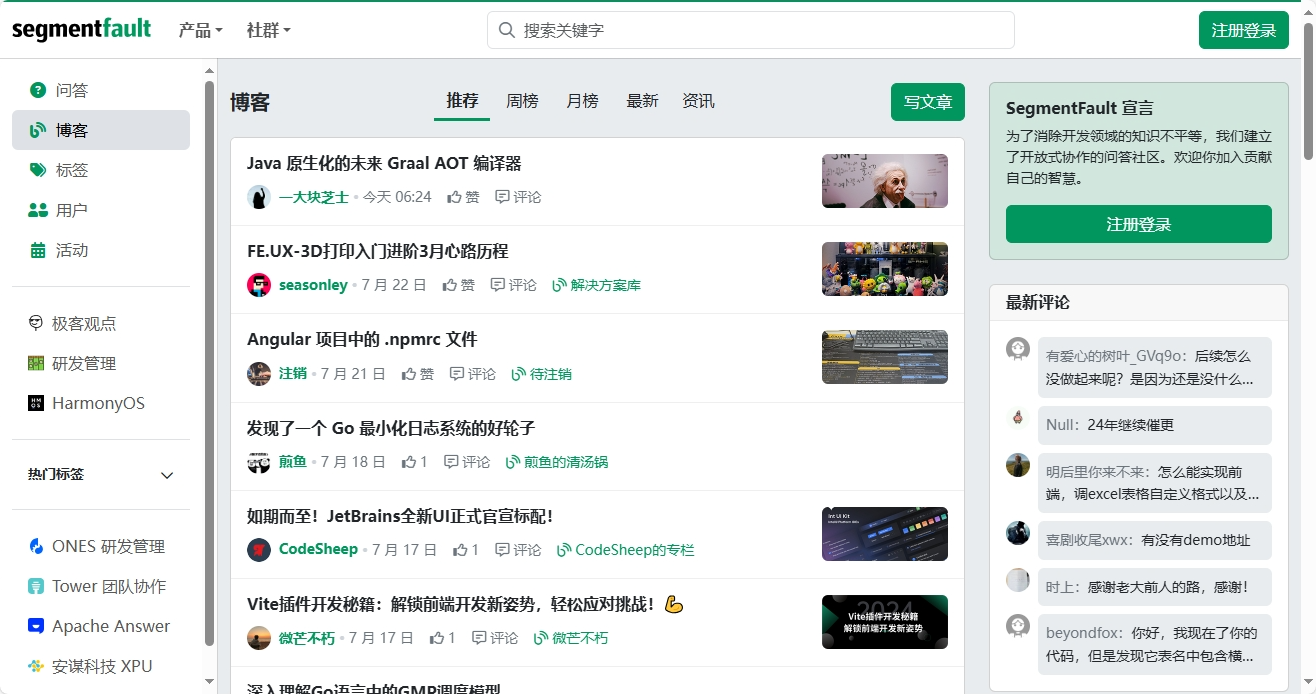1316x694 pixels.
Task: Click the comment icon on the Java Graal article
Action: [502, 197]
